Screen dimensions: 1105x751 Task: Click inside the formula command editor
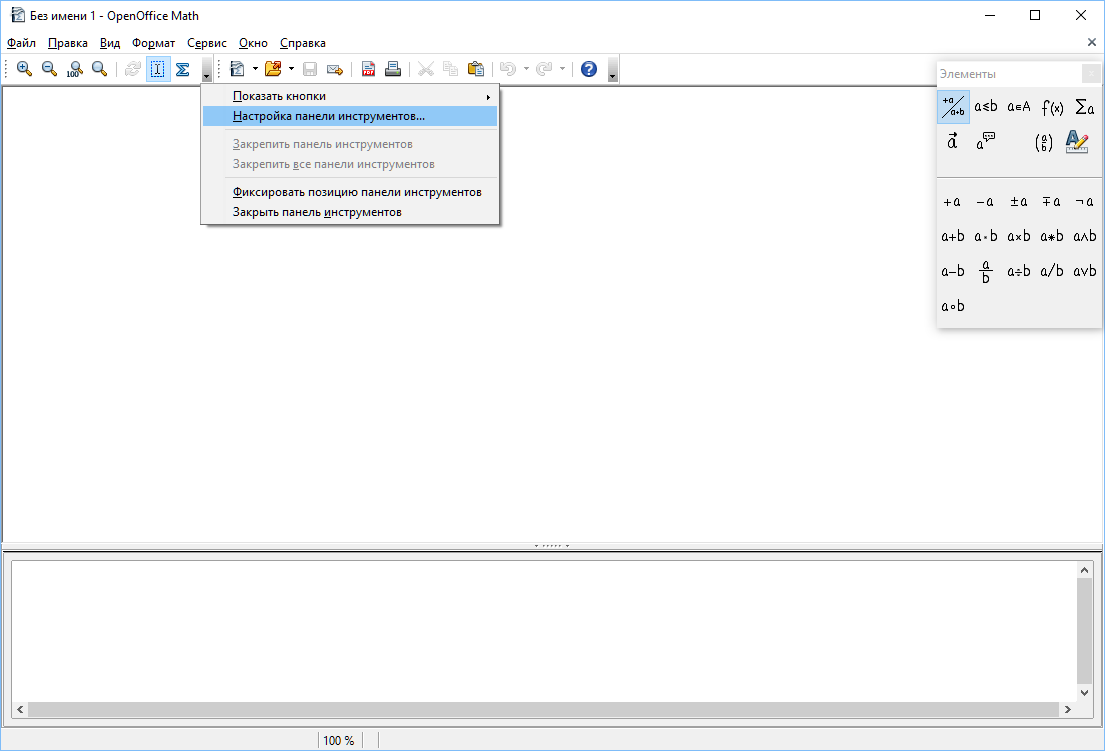click(x=544, y=631)
